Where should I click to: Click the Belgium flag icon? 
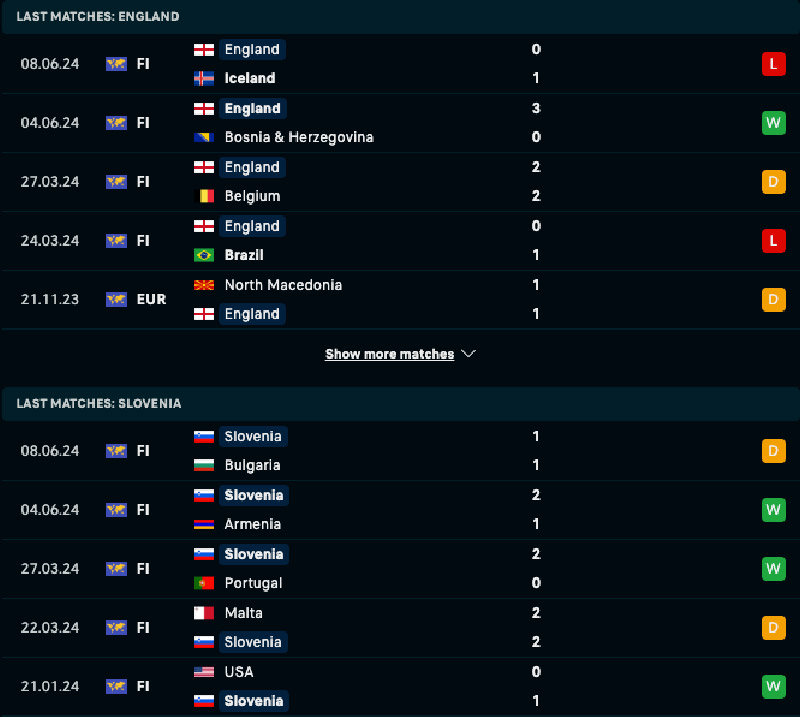pos(204,196)
